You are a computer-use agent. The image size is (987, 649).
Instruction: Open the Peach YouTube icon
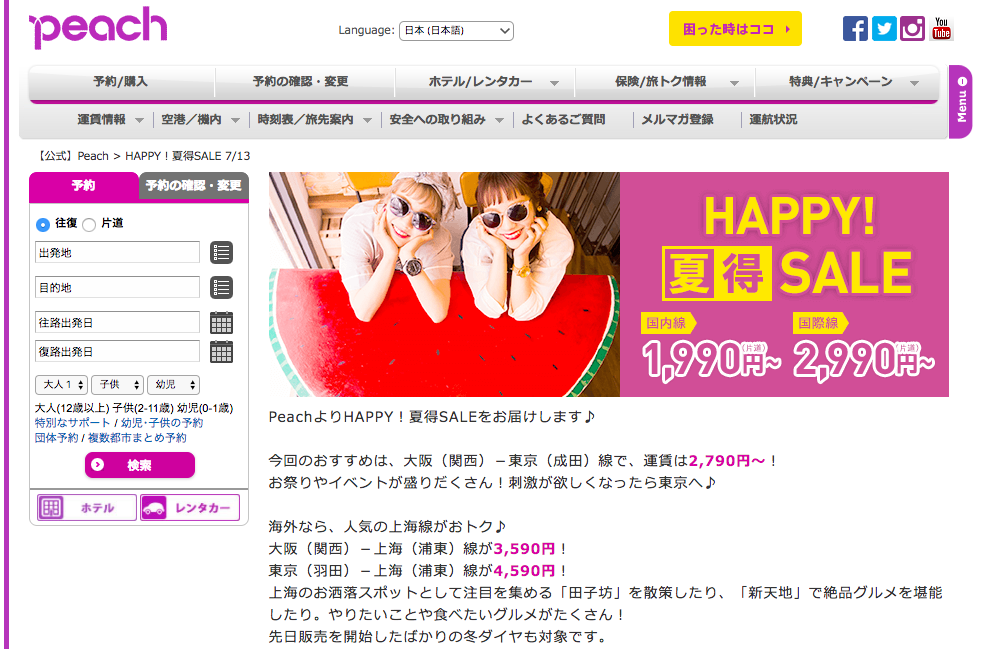coord(941,29)
